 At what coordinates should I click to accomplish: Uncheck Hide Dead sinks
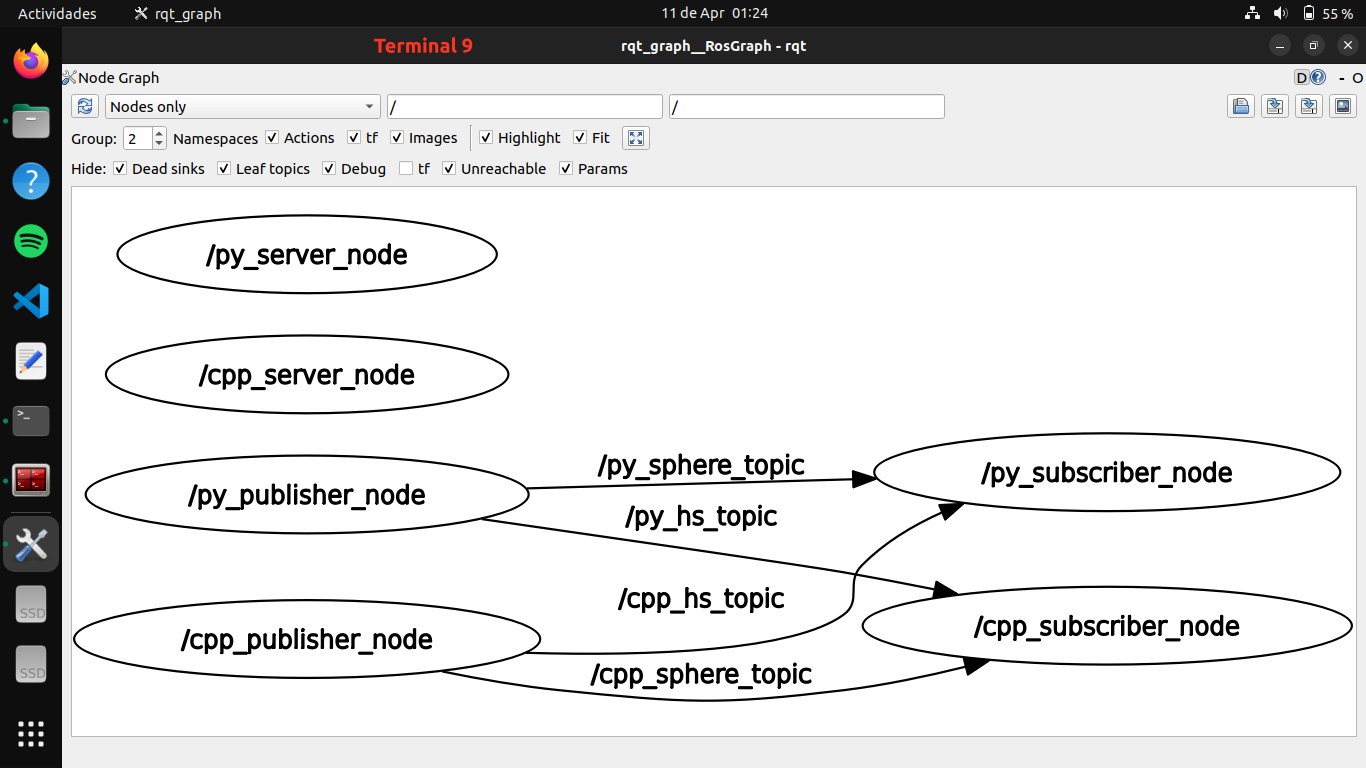click(x=120, y=169)
